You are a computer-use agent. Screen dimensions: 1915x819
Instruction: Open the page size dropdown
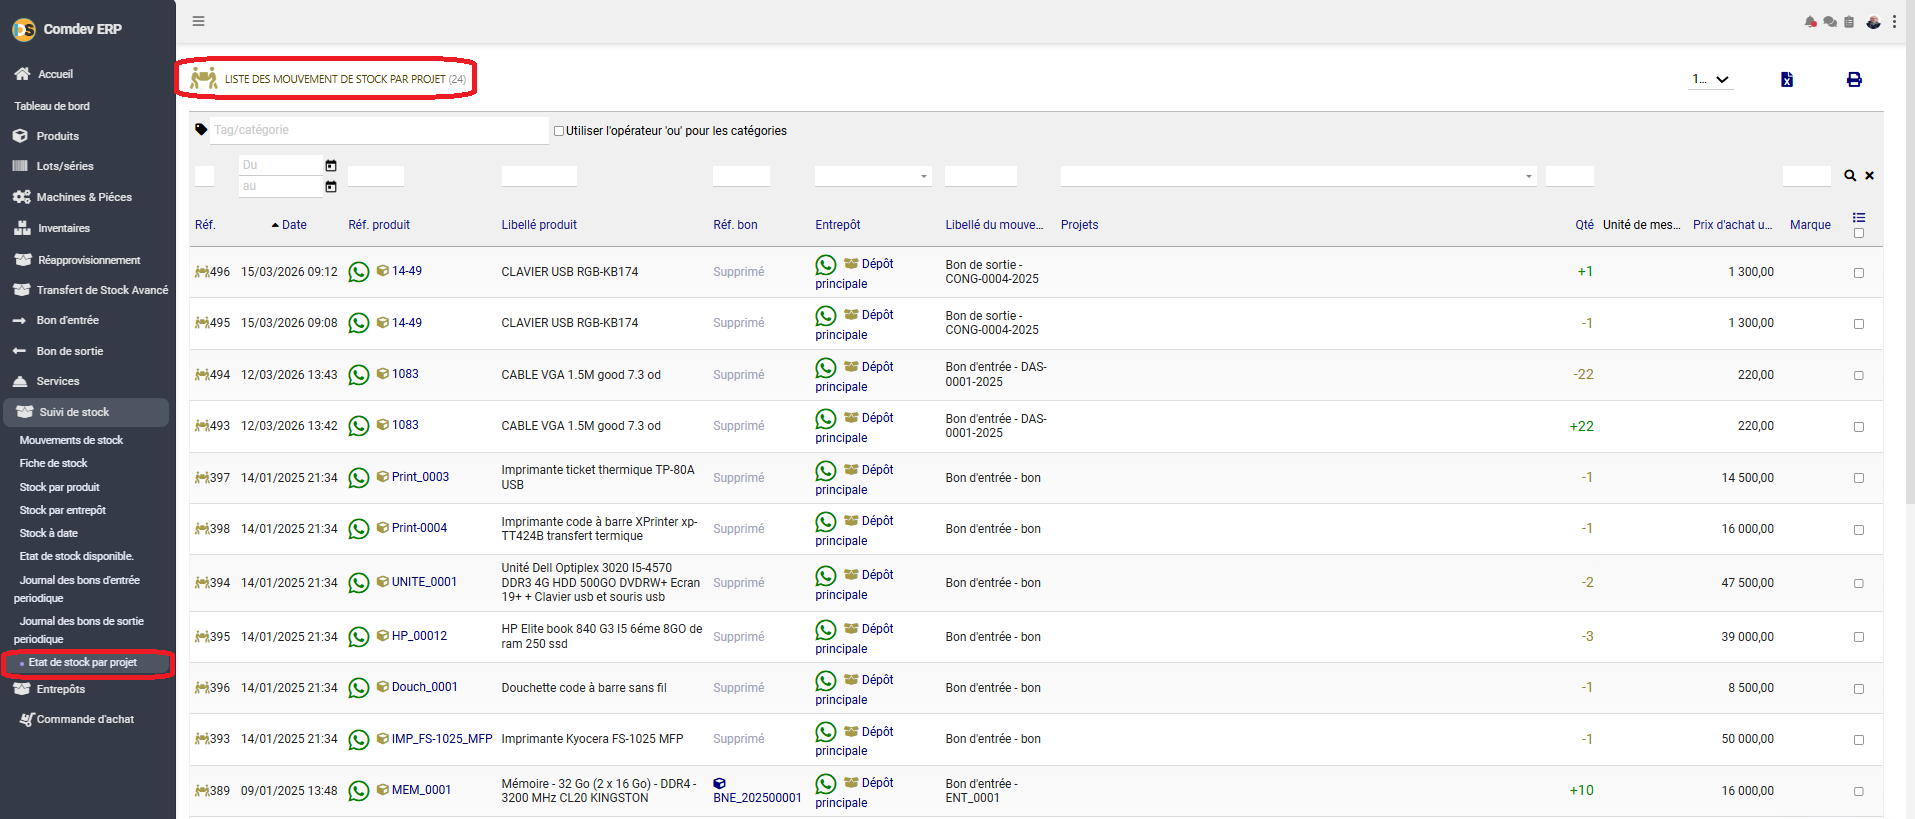[x=1710, y=79]
